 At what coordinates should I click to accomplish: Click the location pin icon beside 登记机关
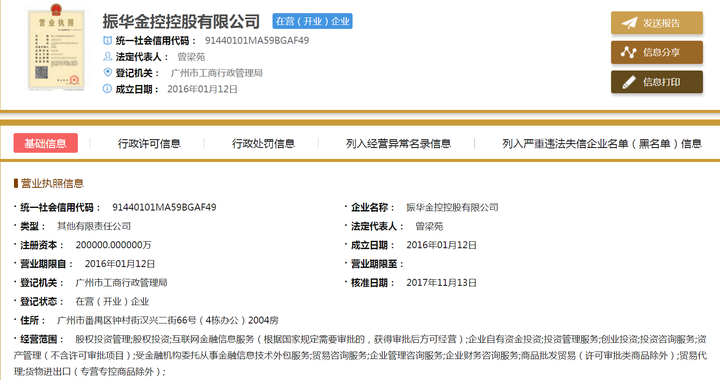107,72
